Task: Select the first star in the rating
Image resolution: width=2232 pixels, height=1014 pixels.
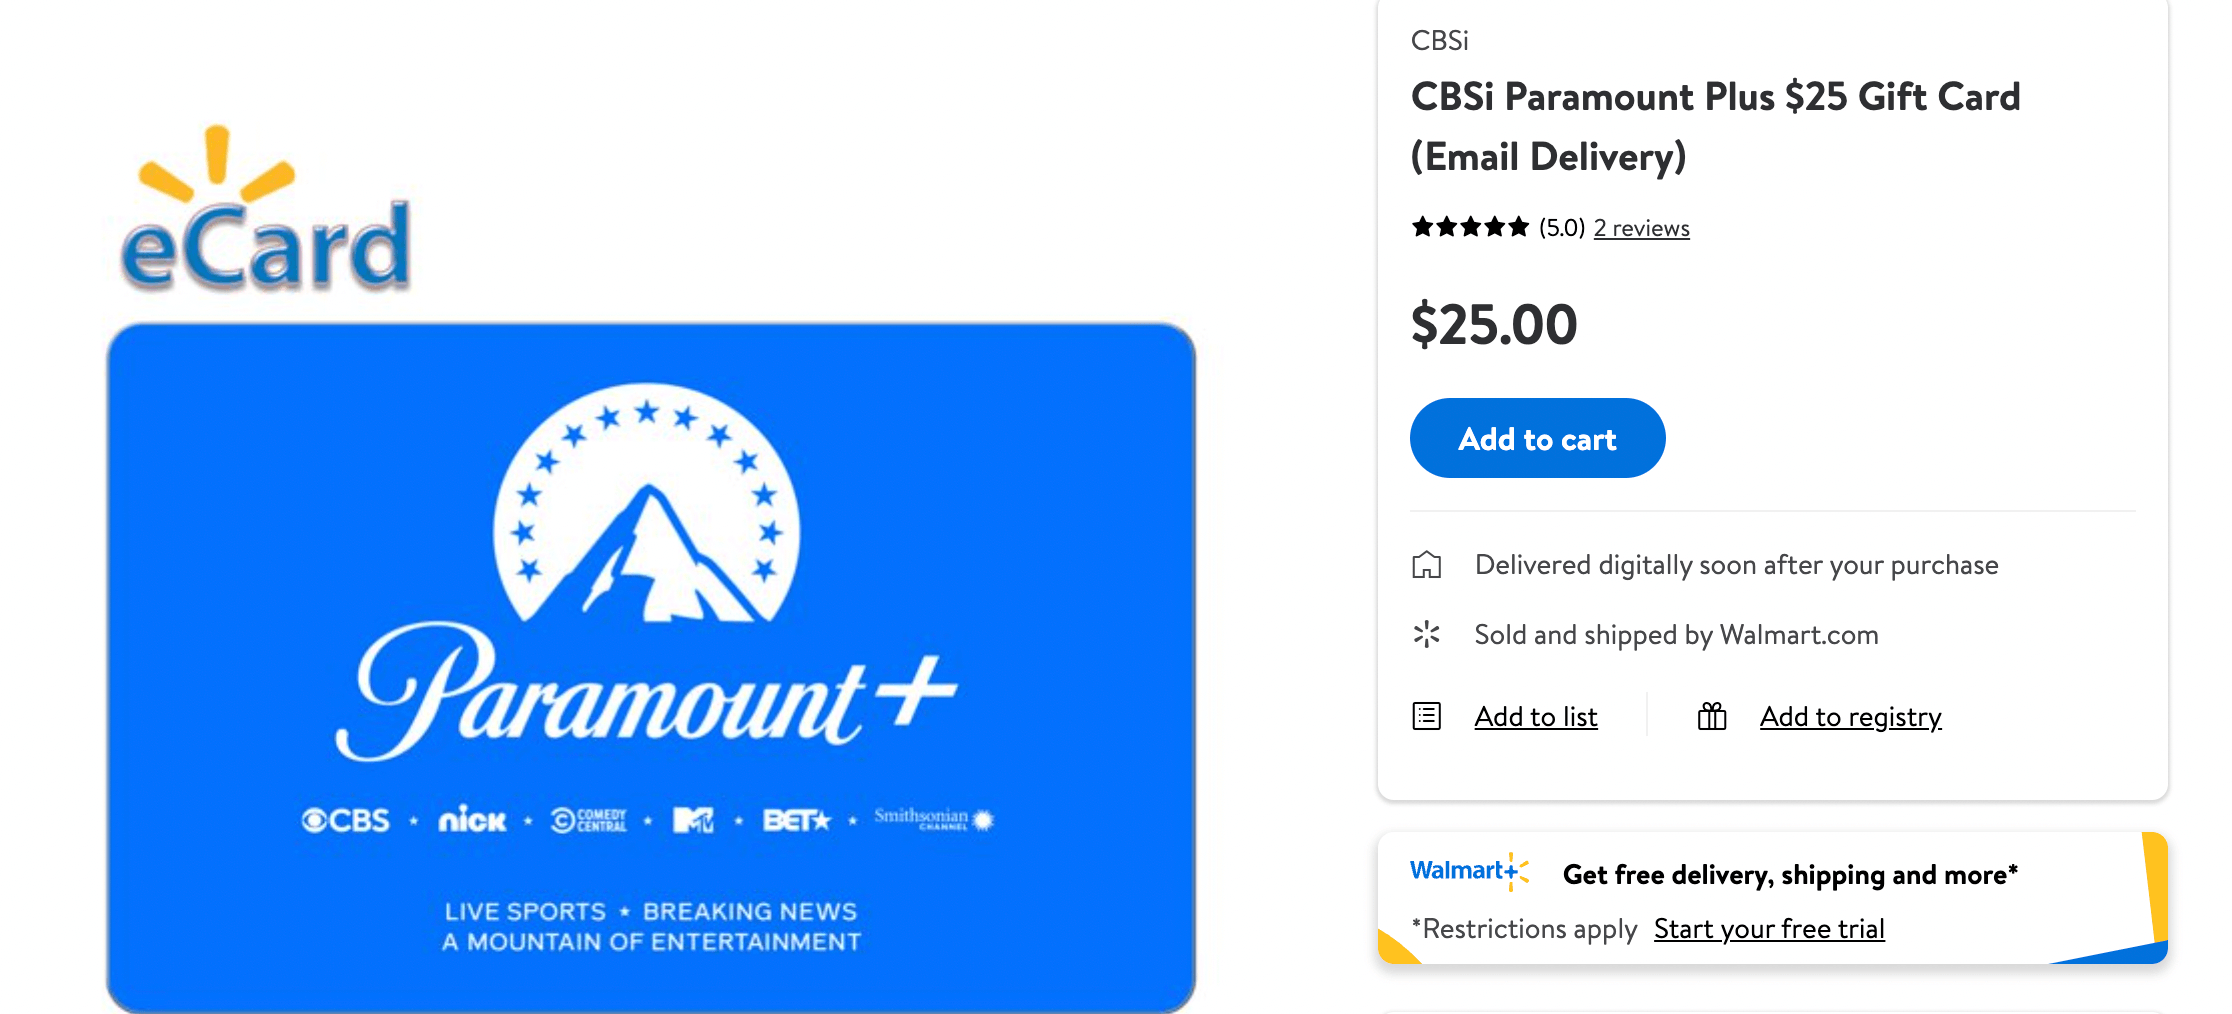Action: [x=1423, y=227]
